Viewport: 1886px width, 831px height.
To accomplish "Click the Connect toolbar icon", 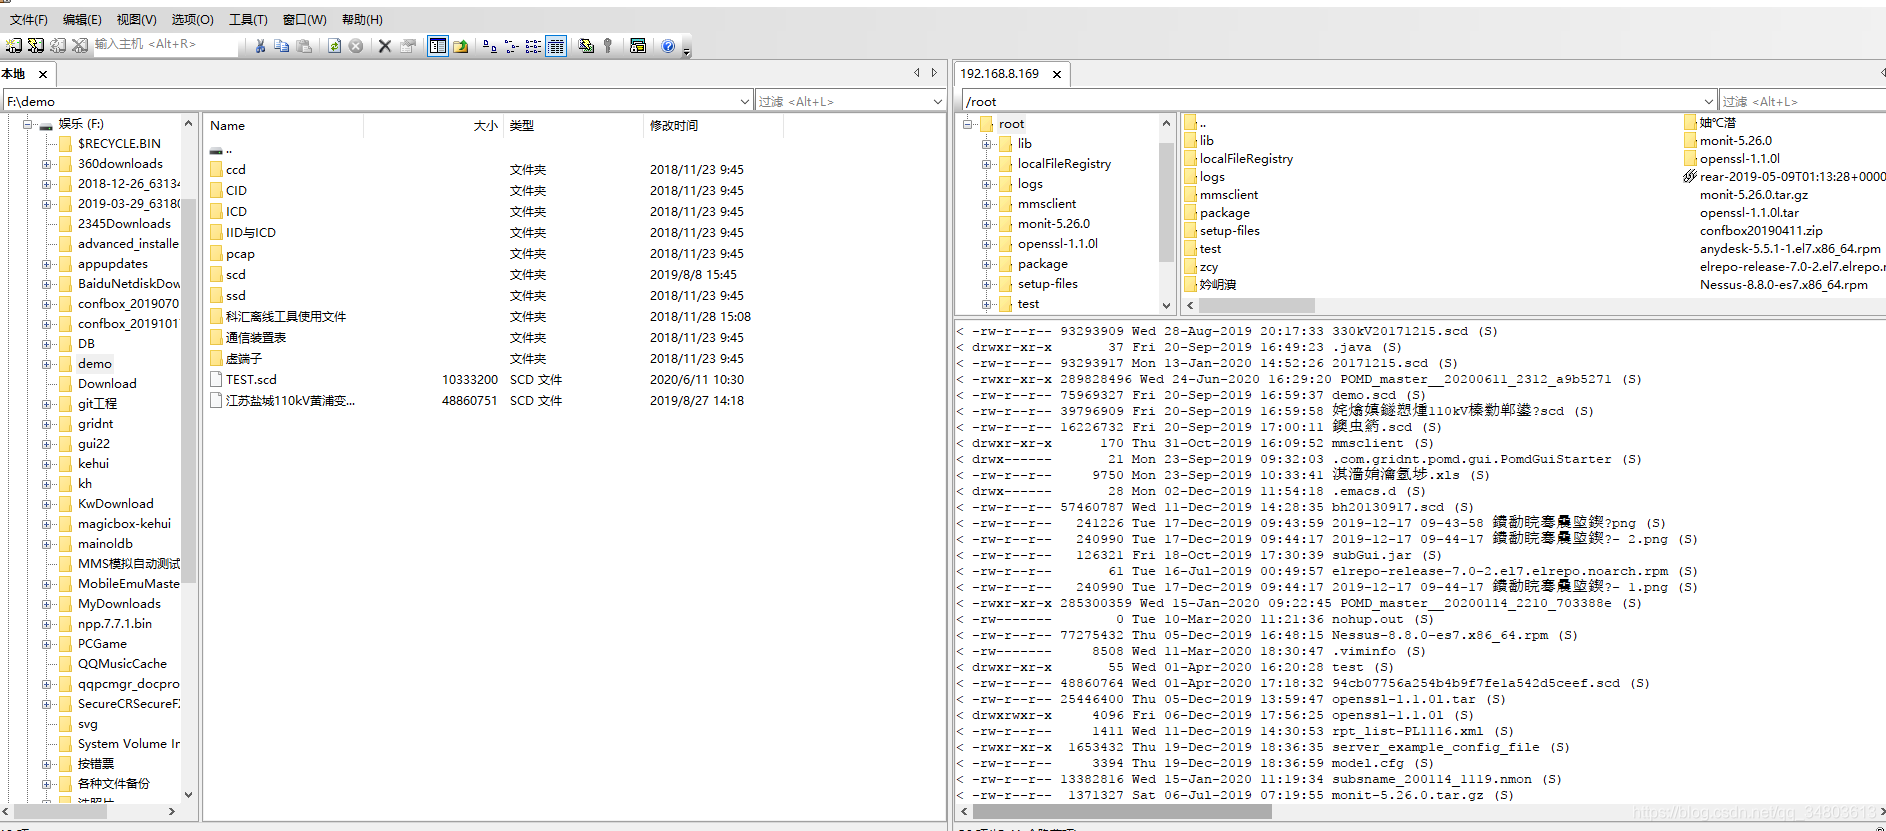I will pyautogui.click(x=14, y=46).
